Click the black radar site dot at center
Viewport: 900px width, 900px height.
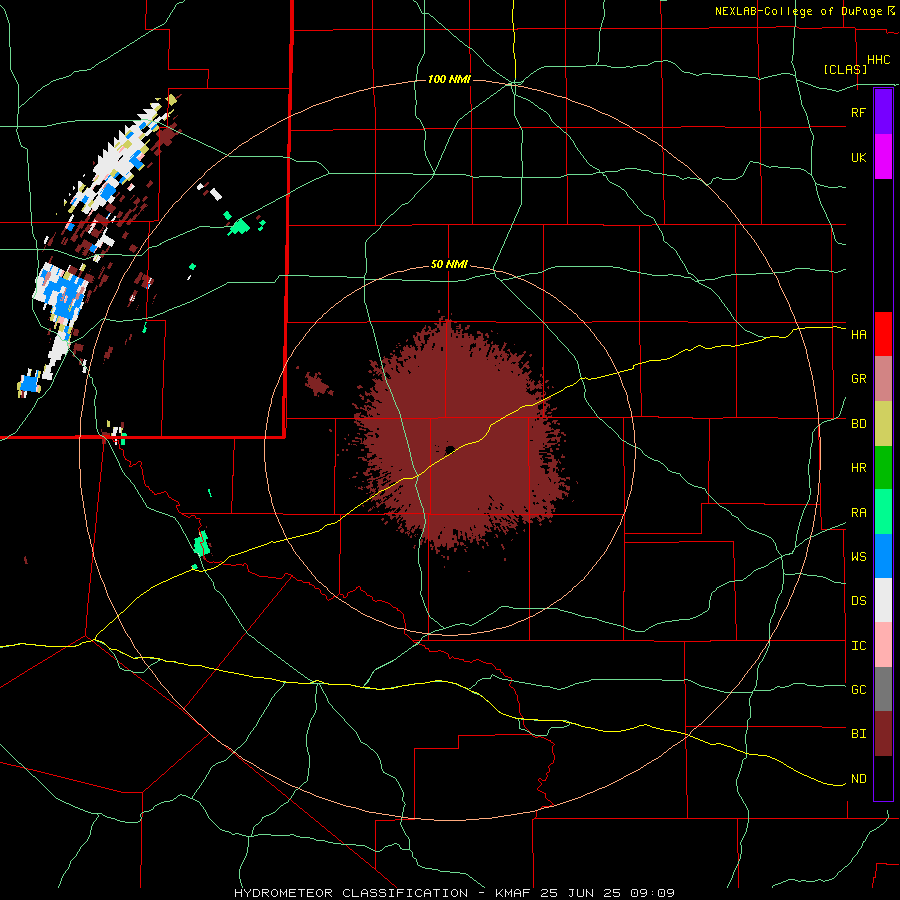449,449
